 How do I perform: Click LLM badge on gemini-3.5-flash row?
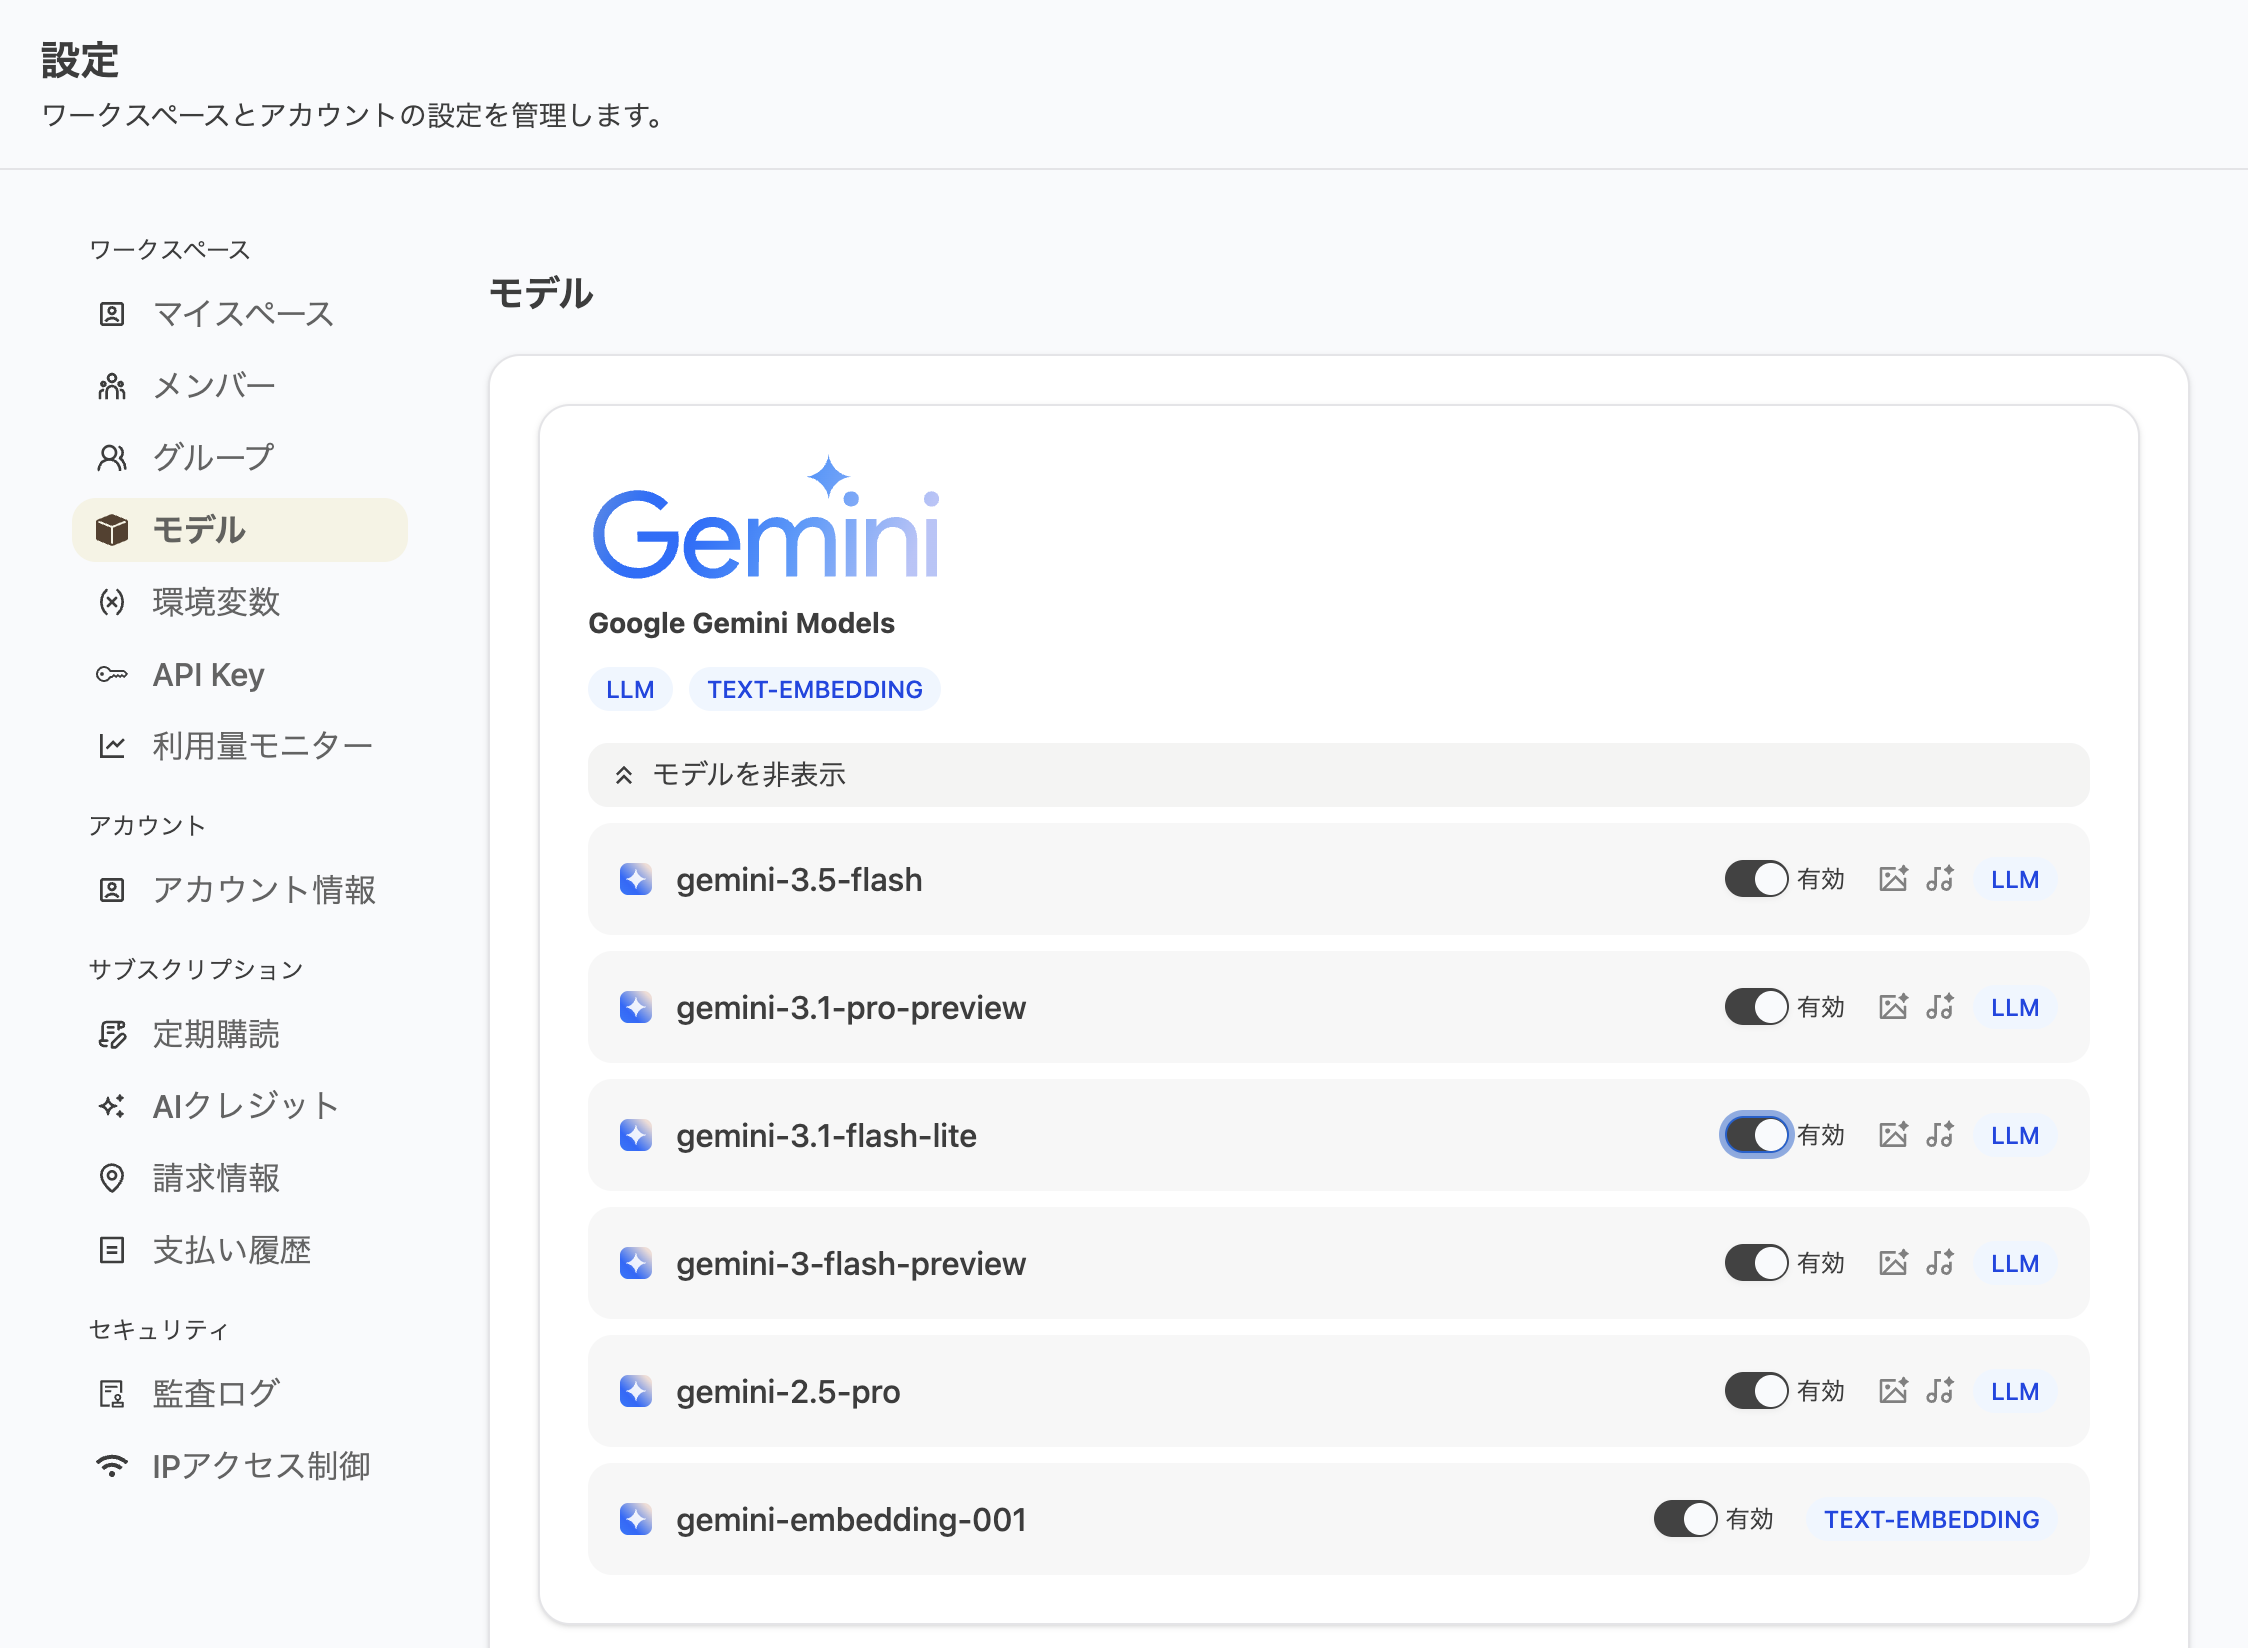(x=2015, y=879)
